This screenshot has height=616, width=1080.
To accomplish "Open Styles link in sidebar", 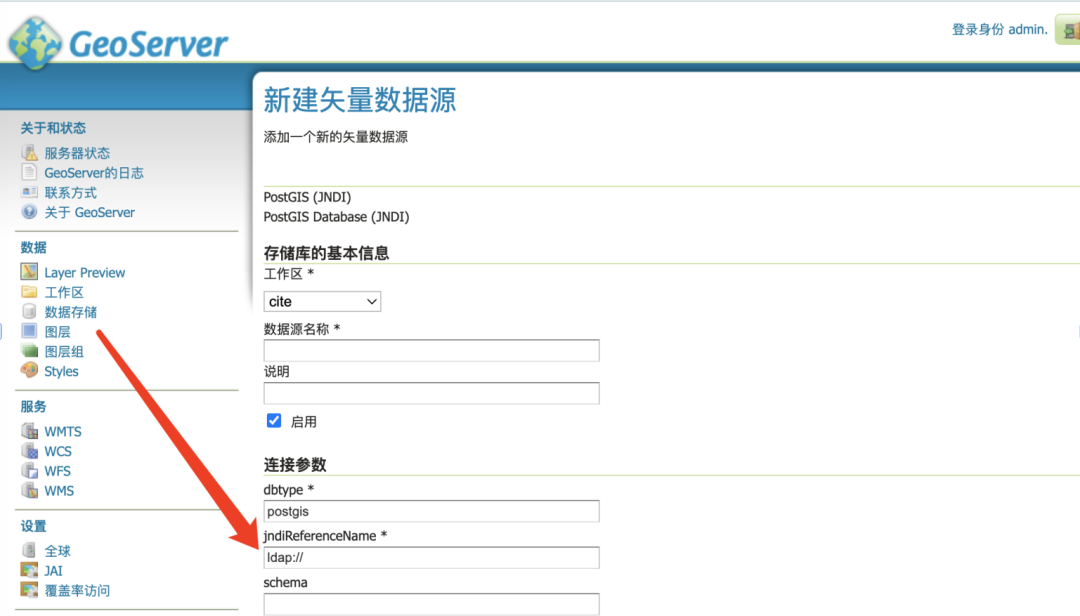I will pos(61,371).
